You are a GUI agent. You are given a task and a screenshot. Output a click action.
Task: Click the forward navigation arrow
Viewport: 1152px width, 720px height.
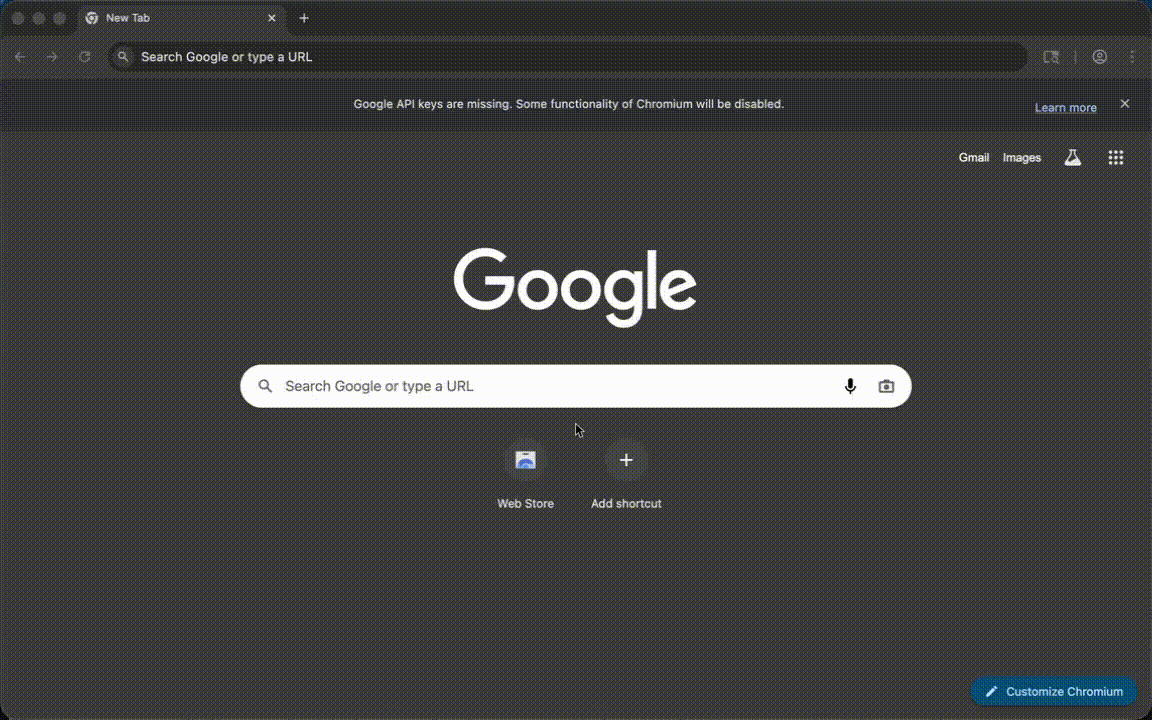click(52, 57)
